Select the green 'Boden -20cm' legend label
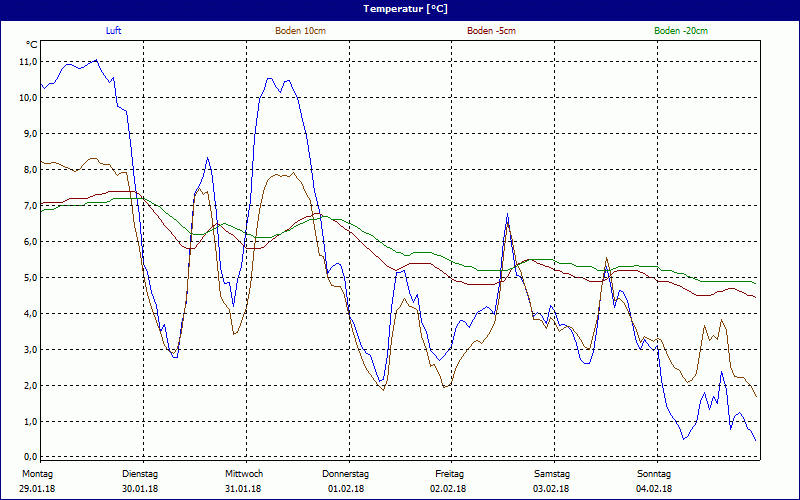The height and width of the screenshot is (500, 800). point(681,31)
